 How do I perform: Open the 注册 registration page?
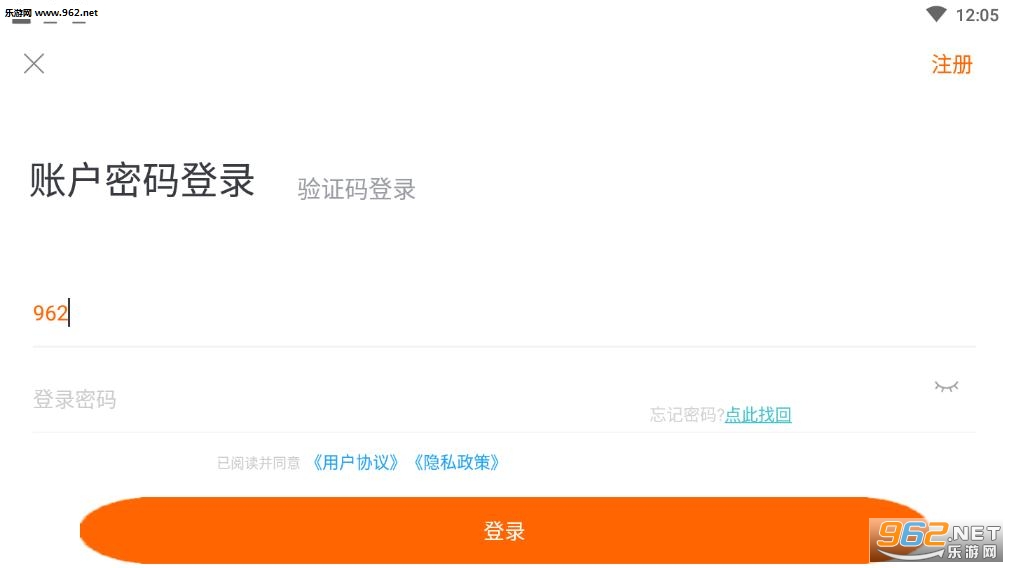(x=952, y=64)
